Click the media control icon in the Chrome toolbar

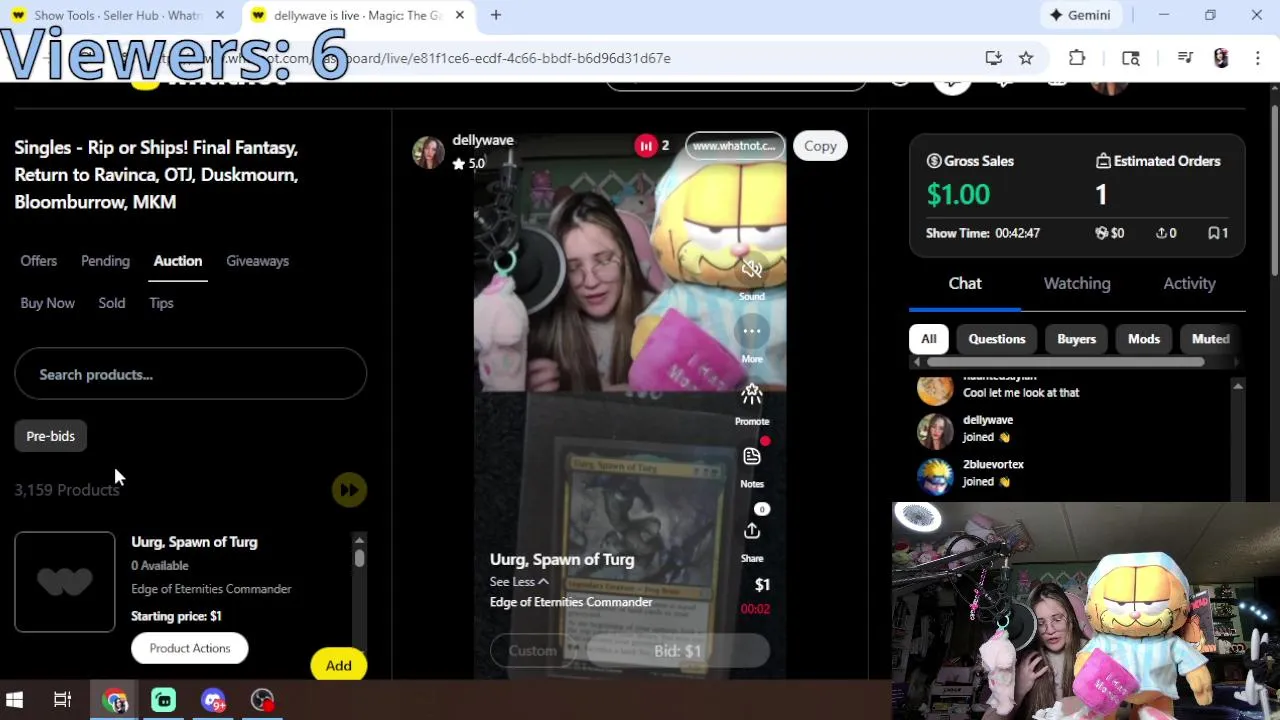[1185, 58]
